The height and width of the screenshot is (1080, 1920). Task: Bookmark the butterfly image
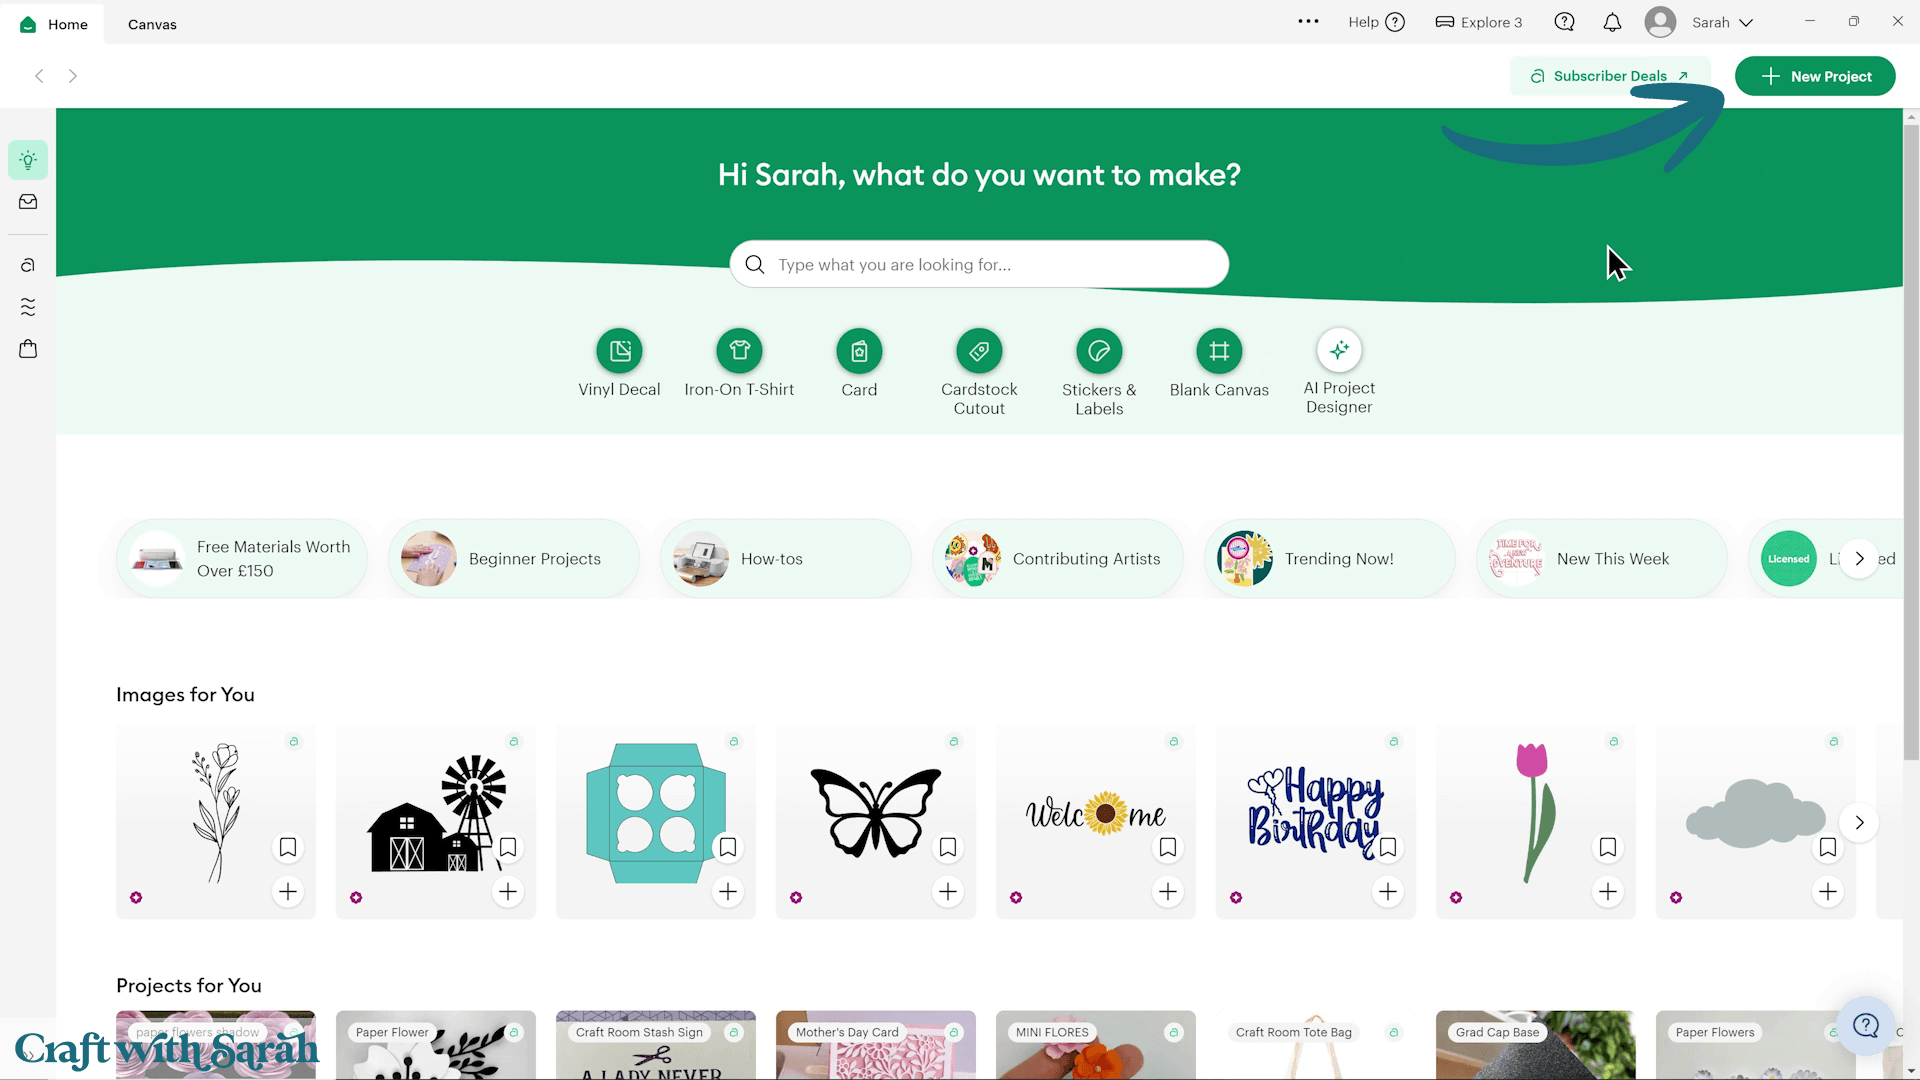coord(948,848)
